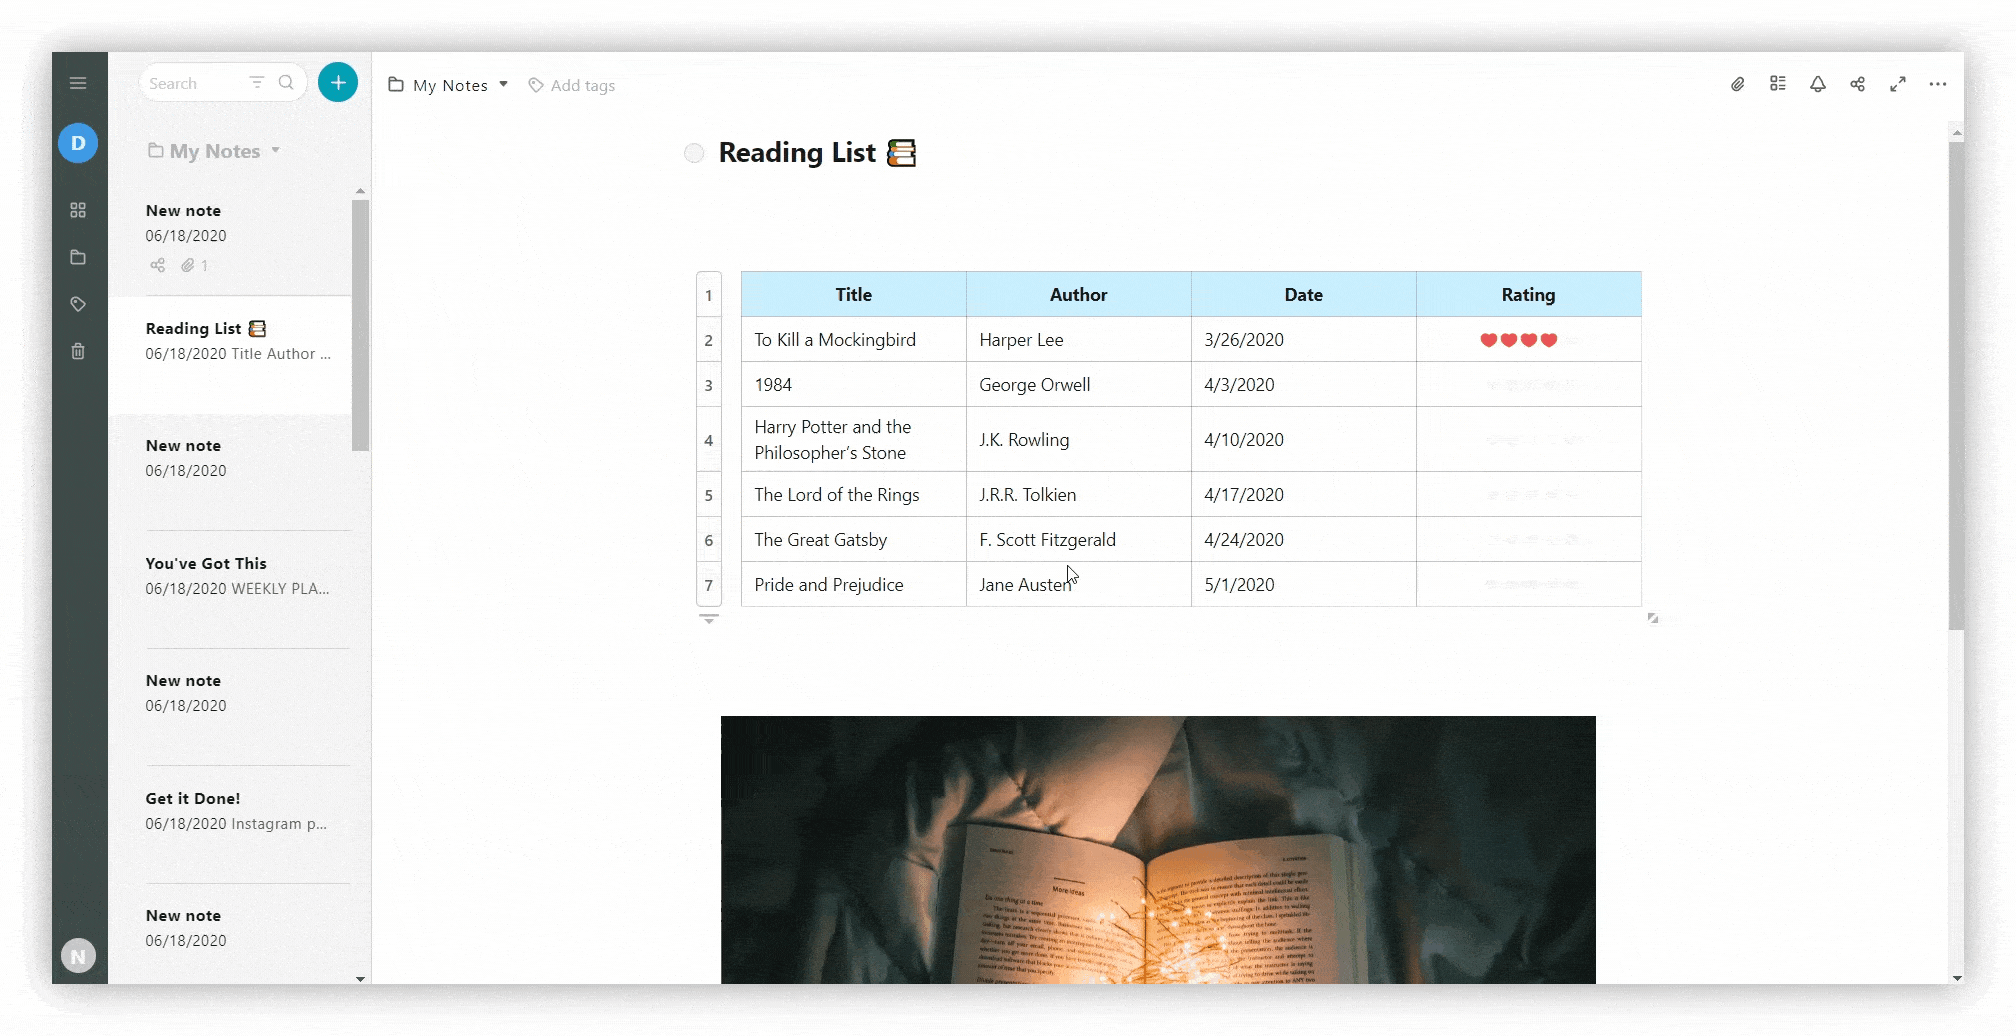Click attachment icon under first New note
This screenshot has height=1036, width=2016.
(187, 265)
